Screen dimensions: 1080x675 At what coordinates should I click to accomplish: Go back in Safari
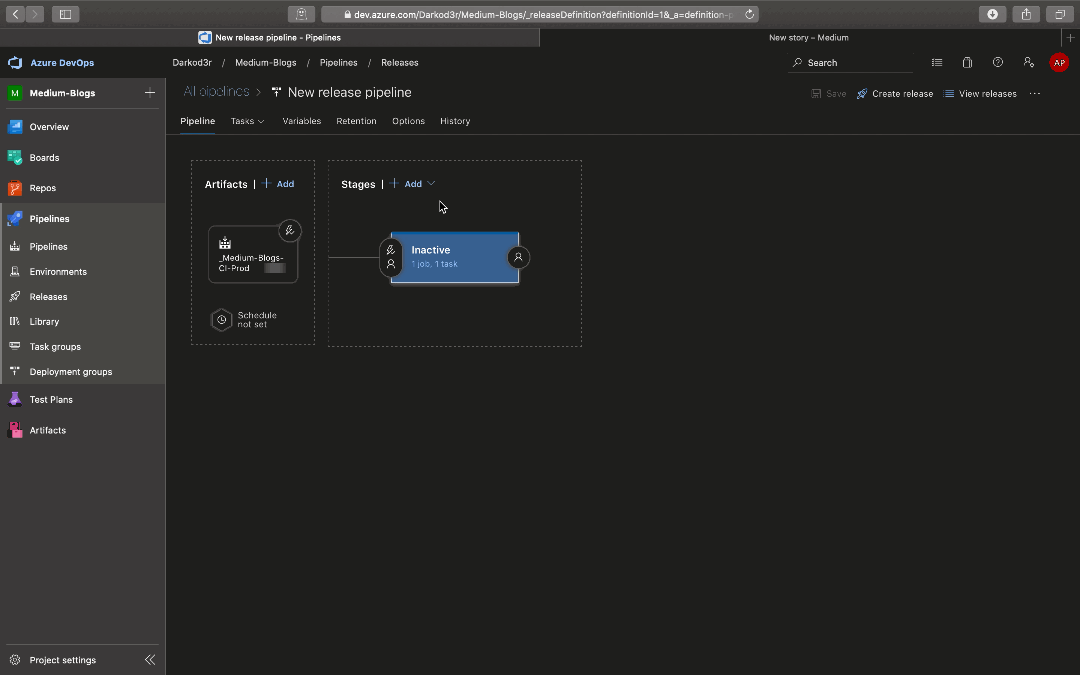15,14
